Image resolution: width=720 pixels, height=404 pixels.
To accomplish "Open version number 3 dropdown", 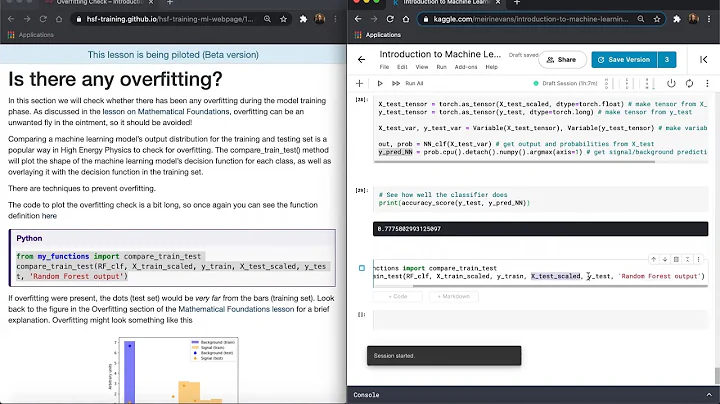I will [667, 60].
